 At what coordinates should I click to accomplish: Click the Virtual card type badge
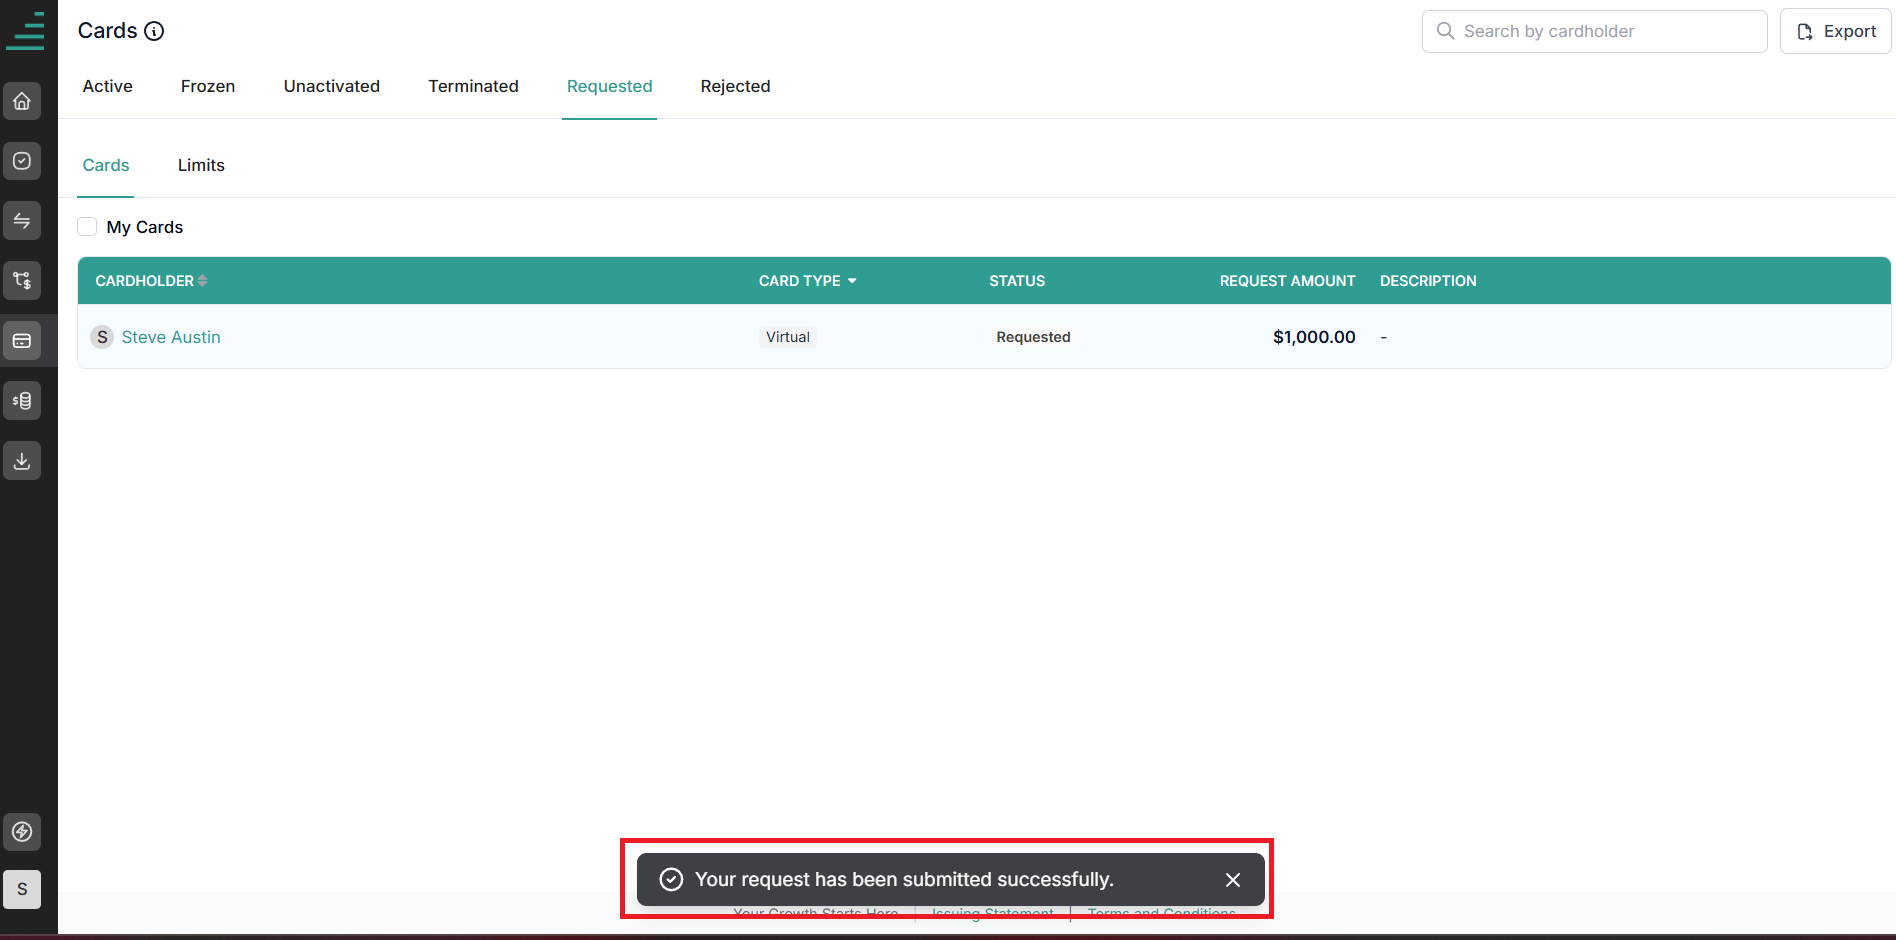click(788, 337)
